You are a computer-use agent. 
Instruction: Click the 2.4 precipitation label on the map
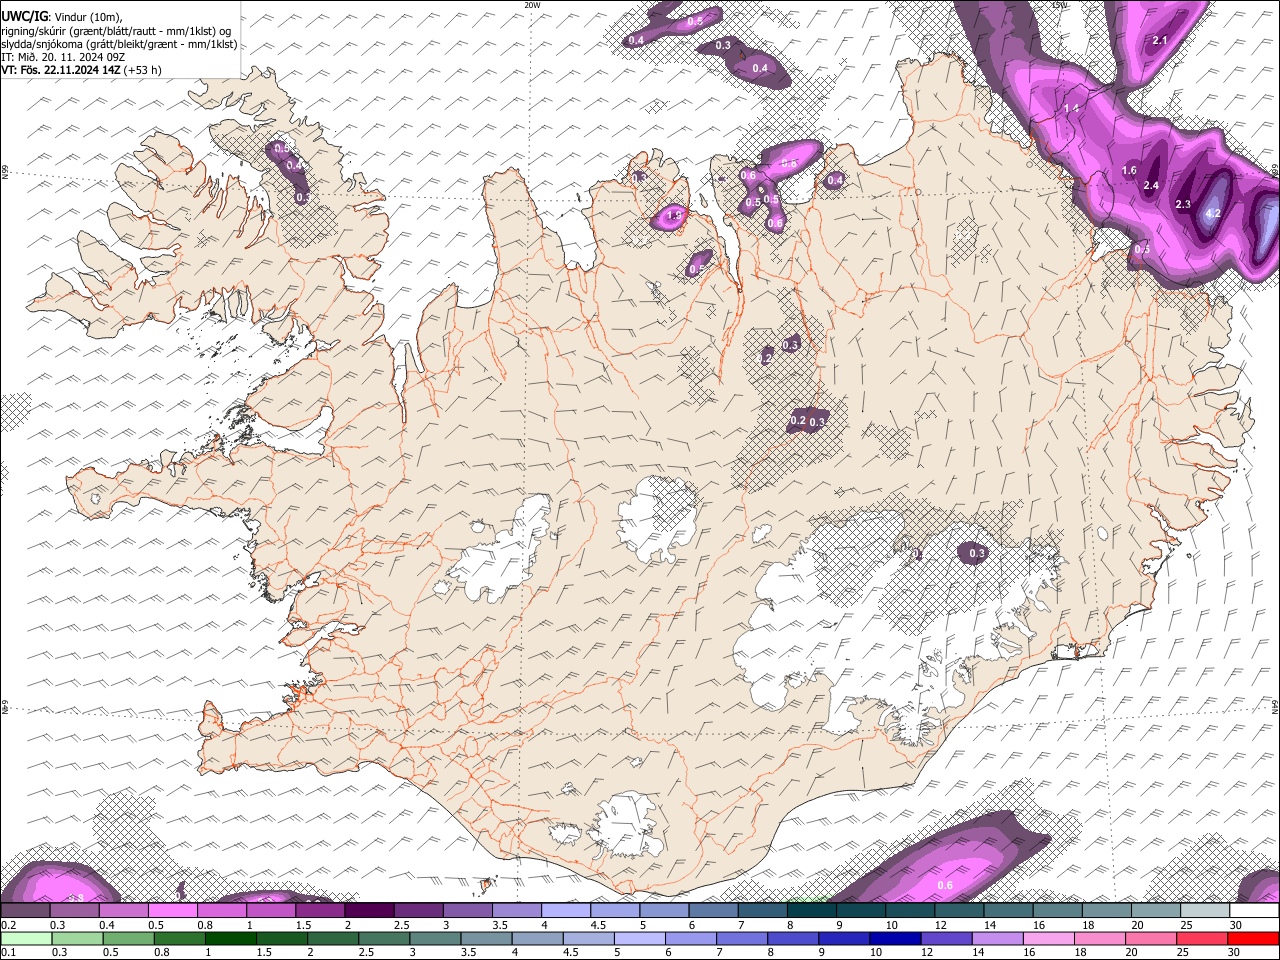(x=1151, y=185)
